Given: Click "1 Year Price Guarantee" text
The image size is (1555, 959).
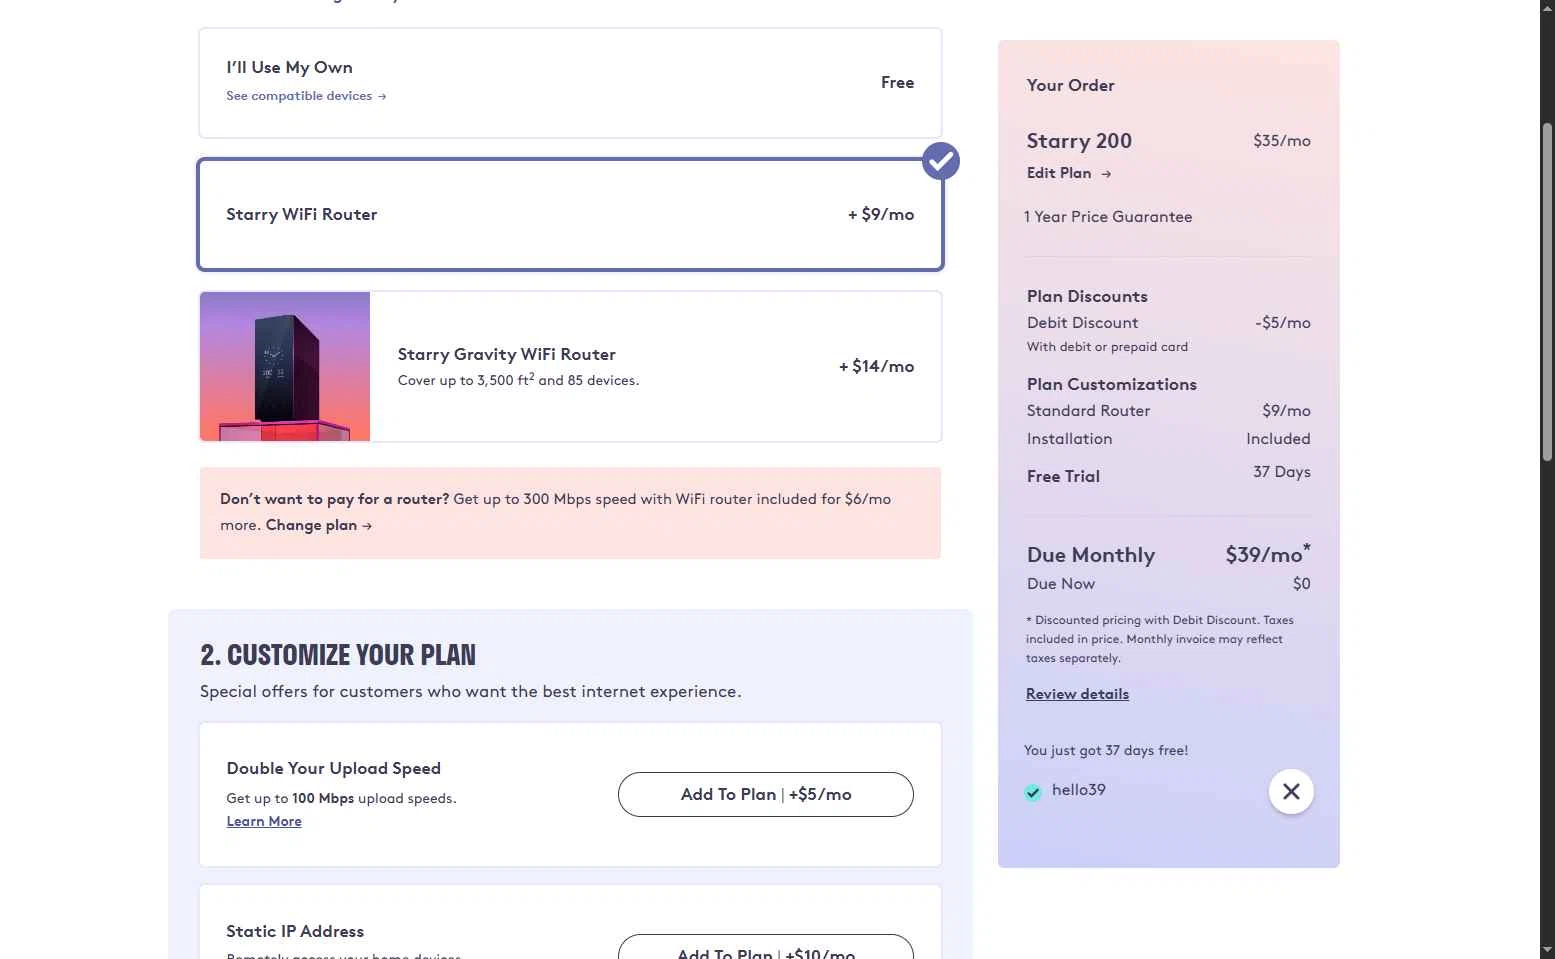Looking at the screenshot, I should (1108, 217).
